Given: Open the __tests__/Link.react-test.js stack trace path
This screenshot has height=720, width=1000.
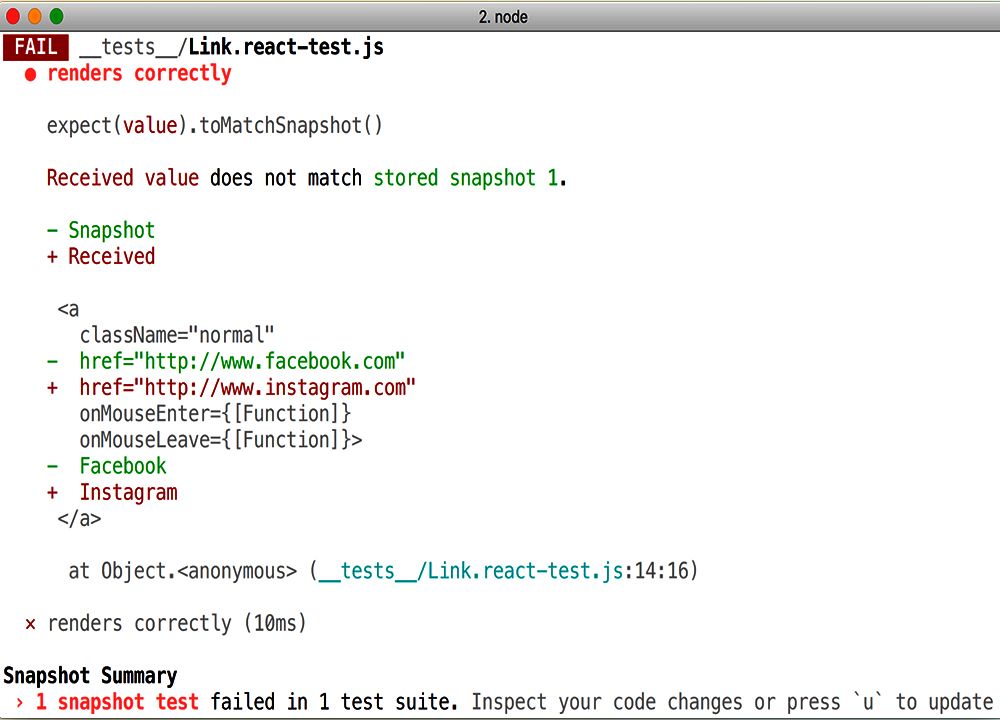Looking at the screenshot, I should pyautogui.click(x=471, y=571).
